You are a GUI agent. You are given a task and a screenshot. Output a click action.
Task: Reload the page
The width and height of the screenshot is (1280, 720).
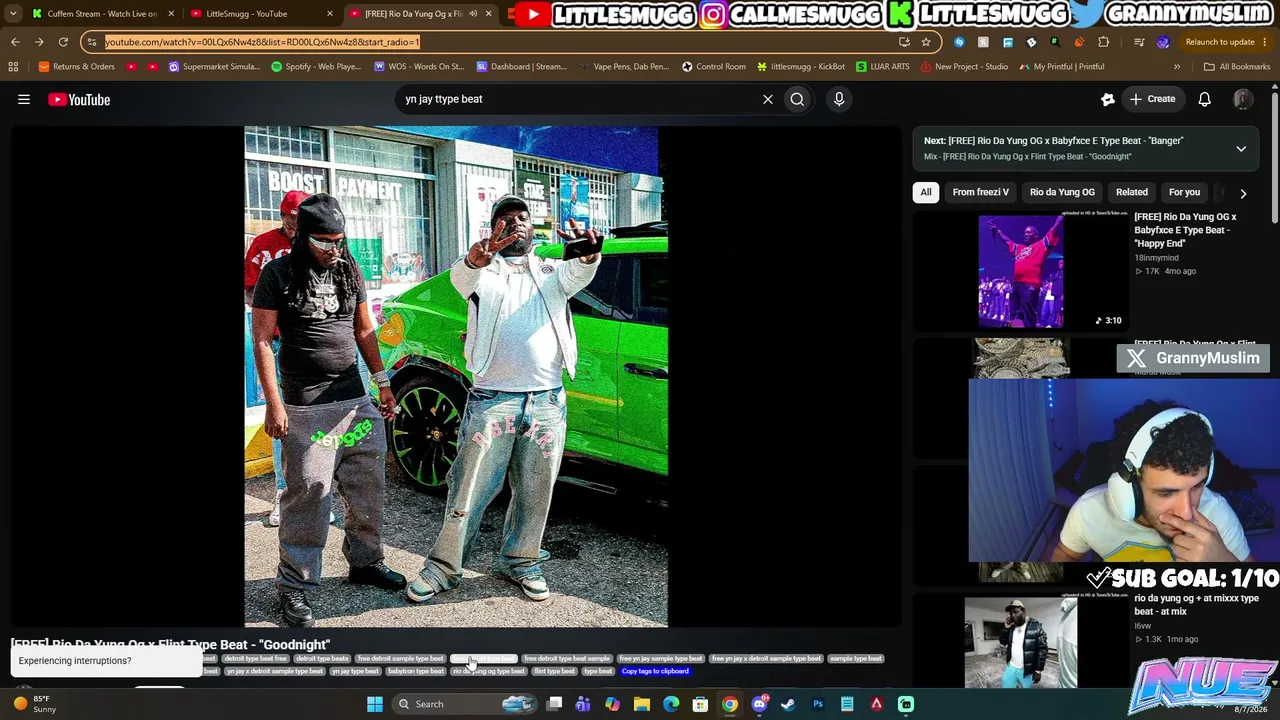[x=63, y=42]
